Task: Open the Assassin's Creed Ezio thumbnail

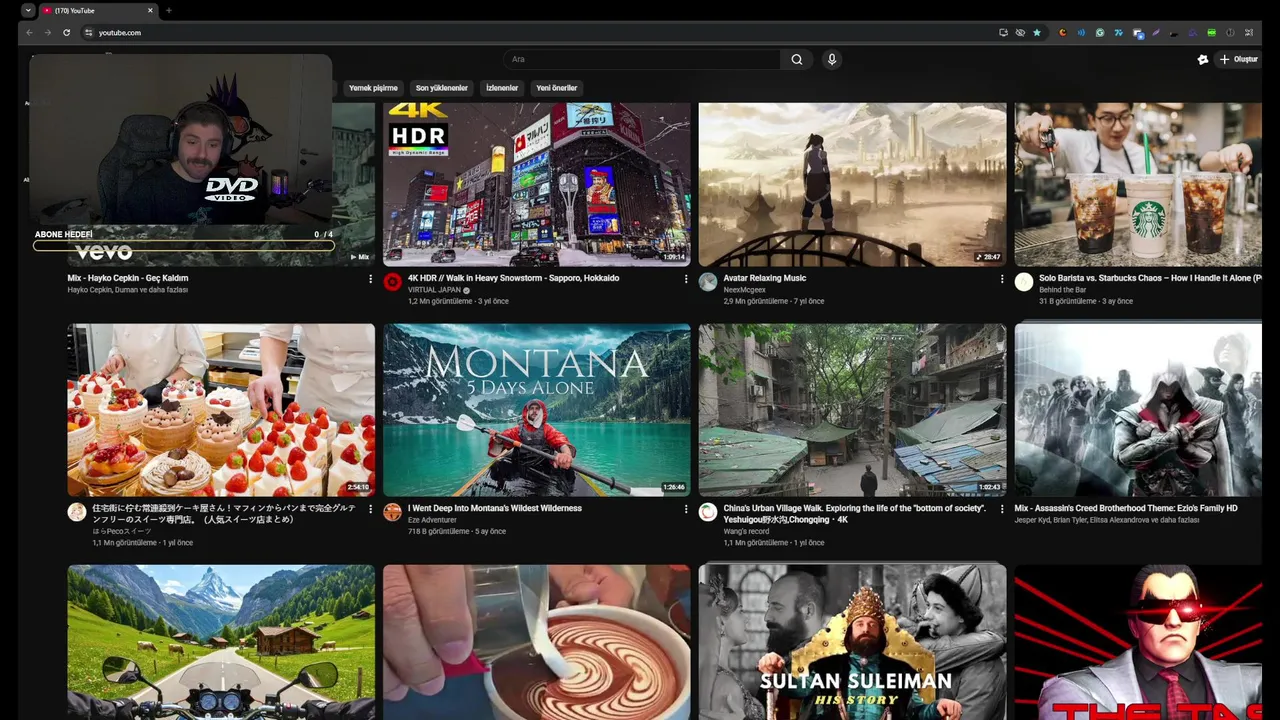Action: pyautogui.click(x=1138, y=409)
